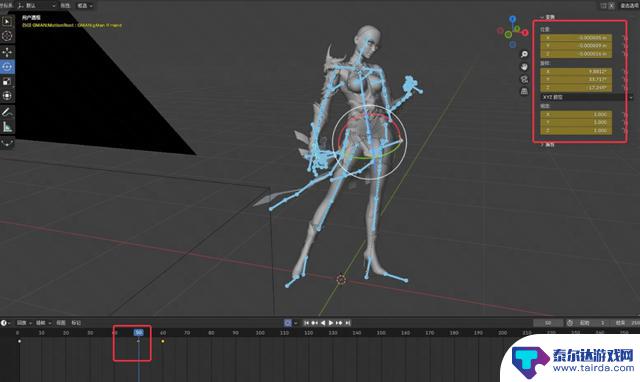Click the faded red negative X handle
This screenshot has height=382, width=640.
click(x=500, y=30)
